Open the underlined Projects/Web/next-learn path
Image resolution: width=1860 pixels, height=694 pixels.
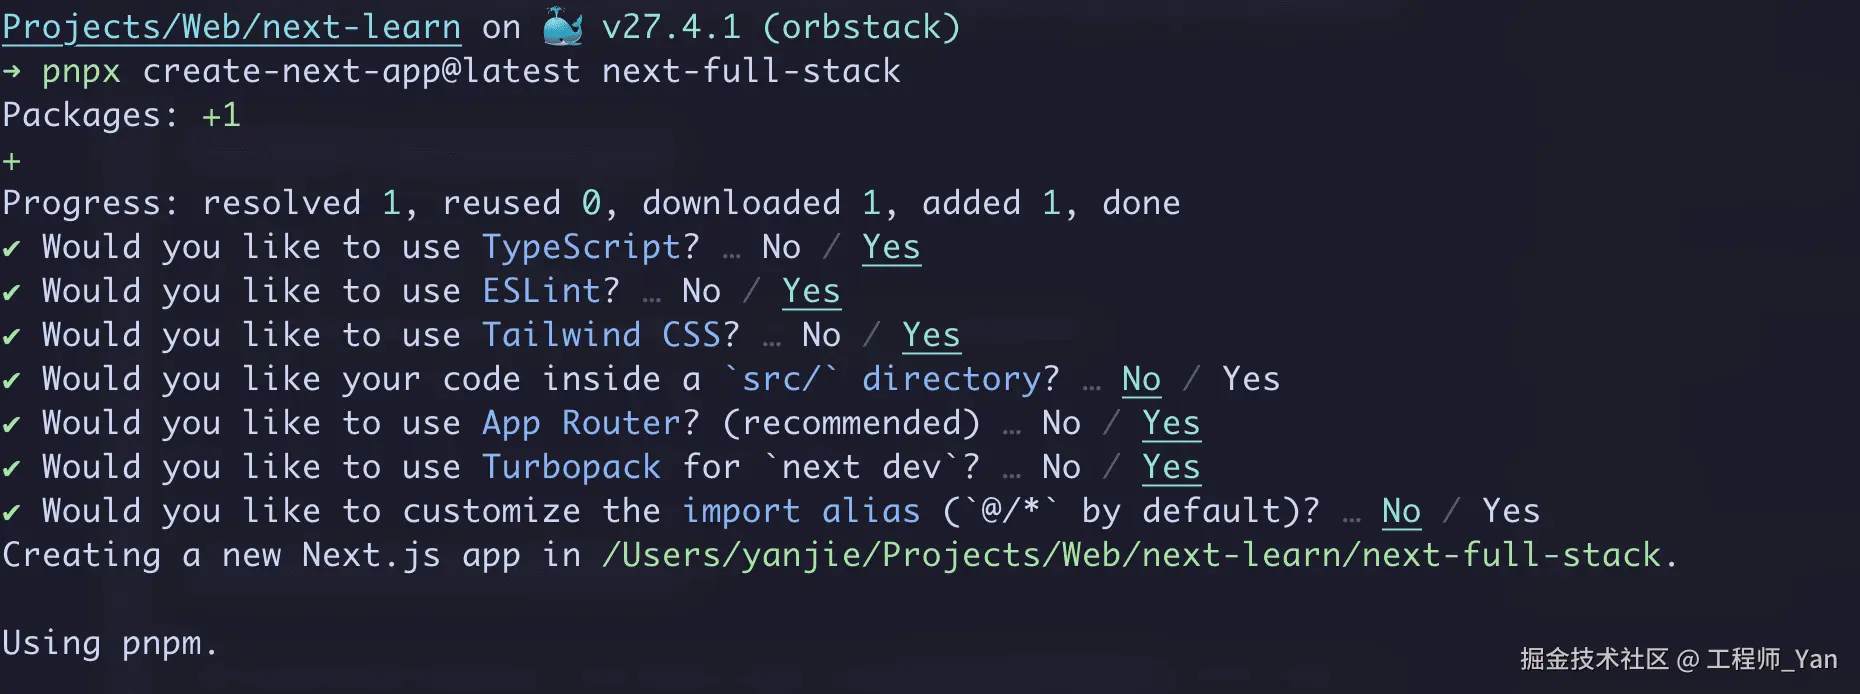click(x=232, y=27)
